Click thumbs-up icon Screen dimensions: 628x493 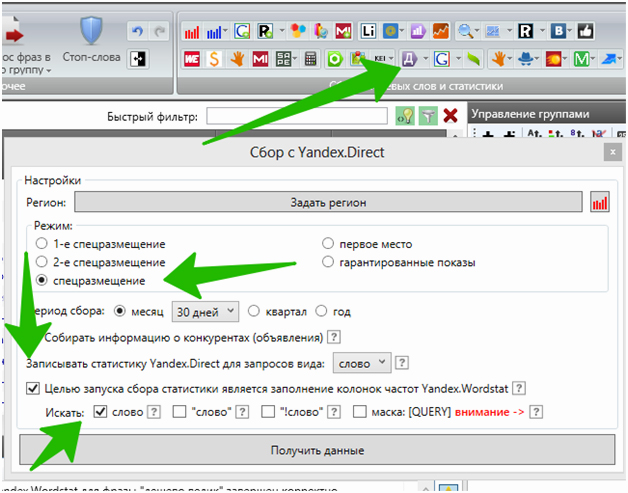(x=585, y=31)
